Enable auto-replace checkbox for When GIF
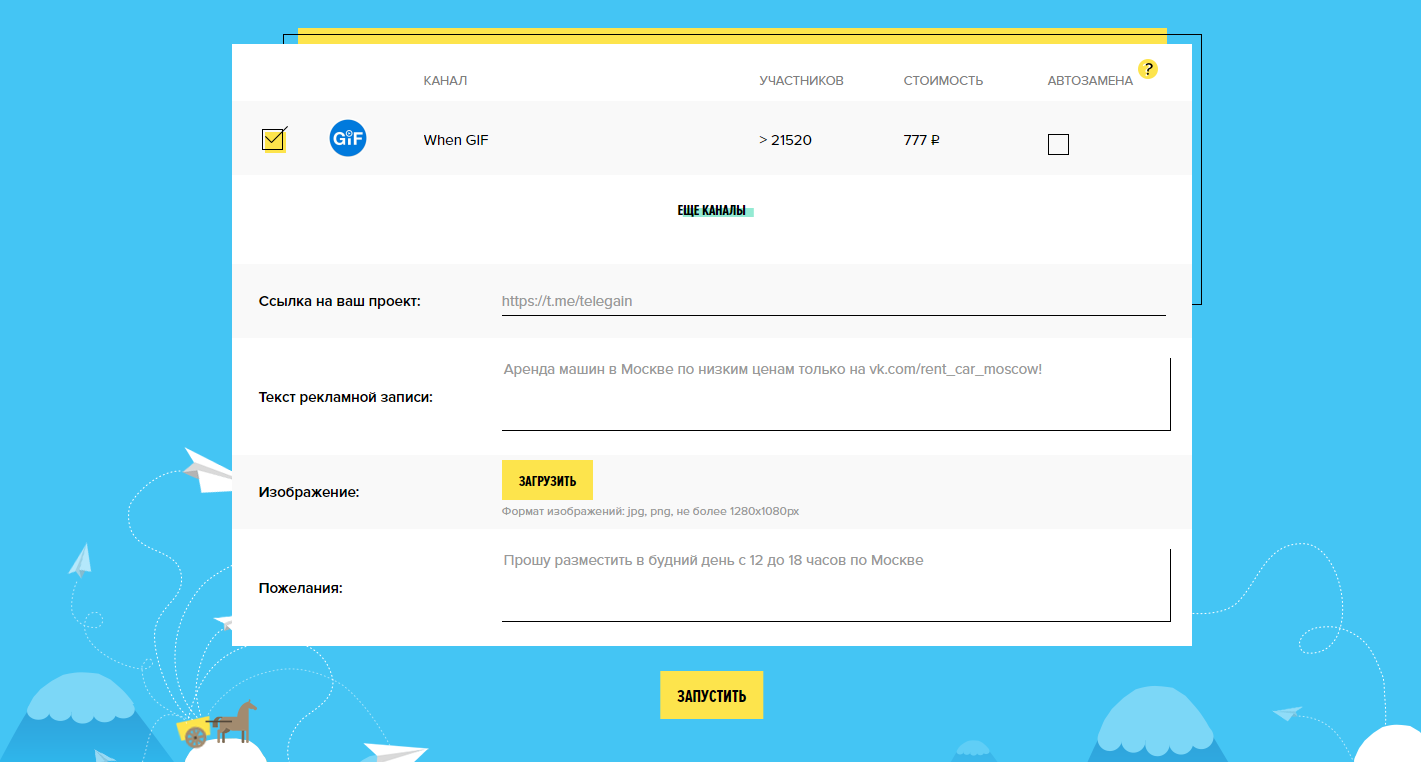 pyautogui.click(x=1058, y=145)
